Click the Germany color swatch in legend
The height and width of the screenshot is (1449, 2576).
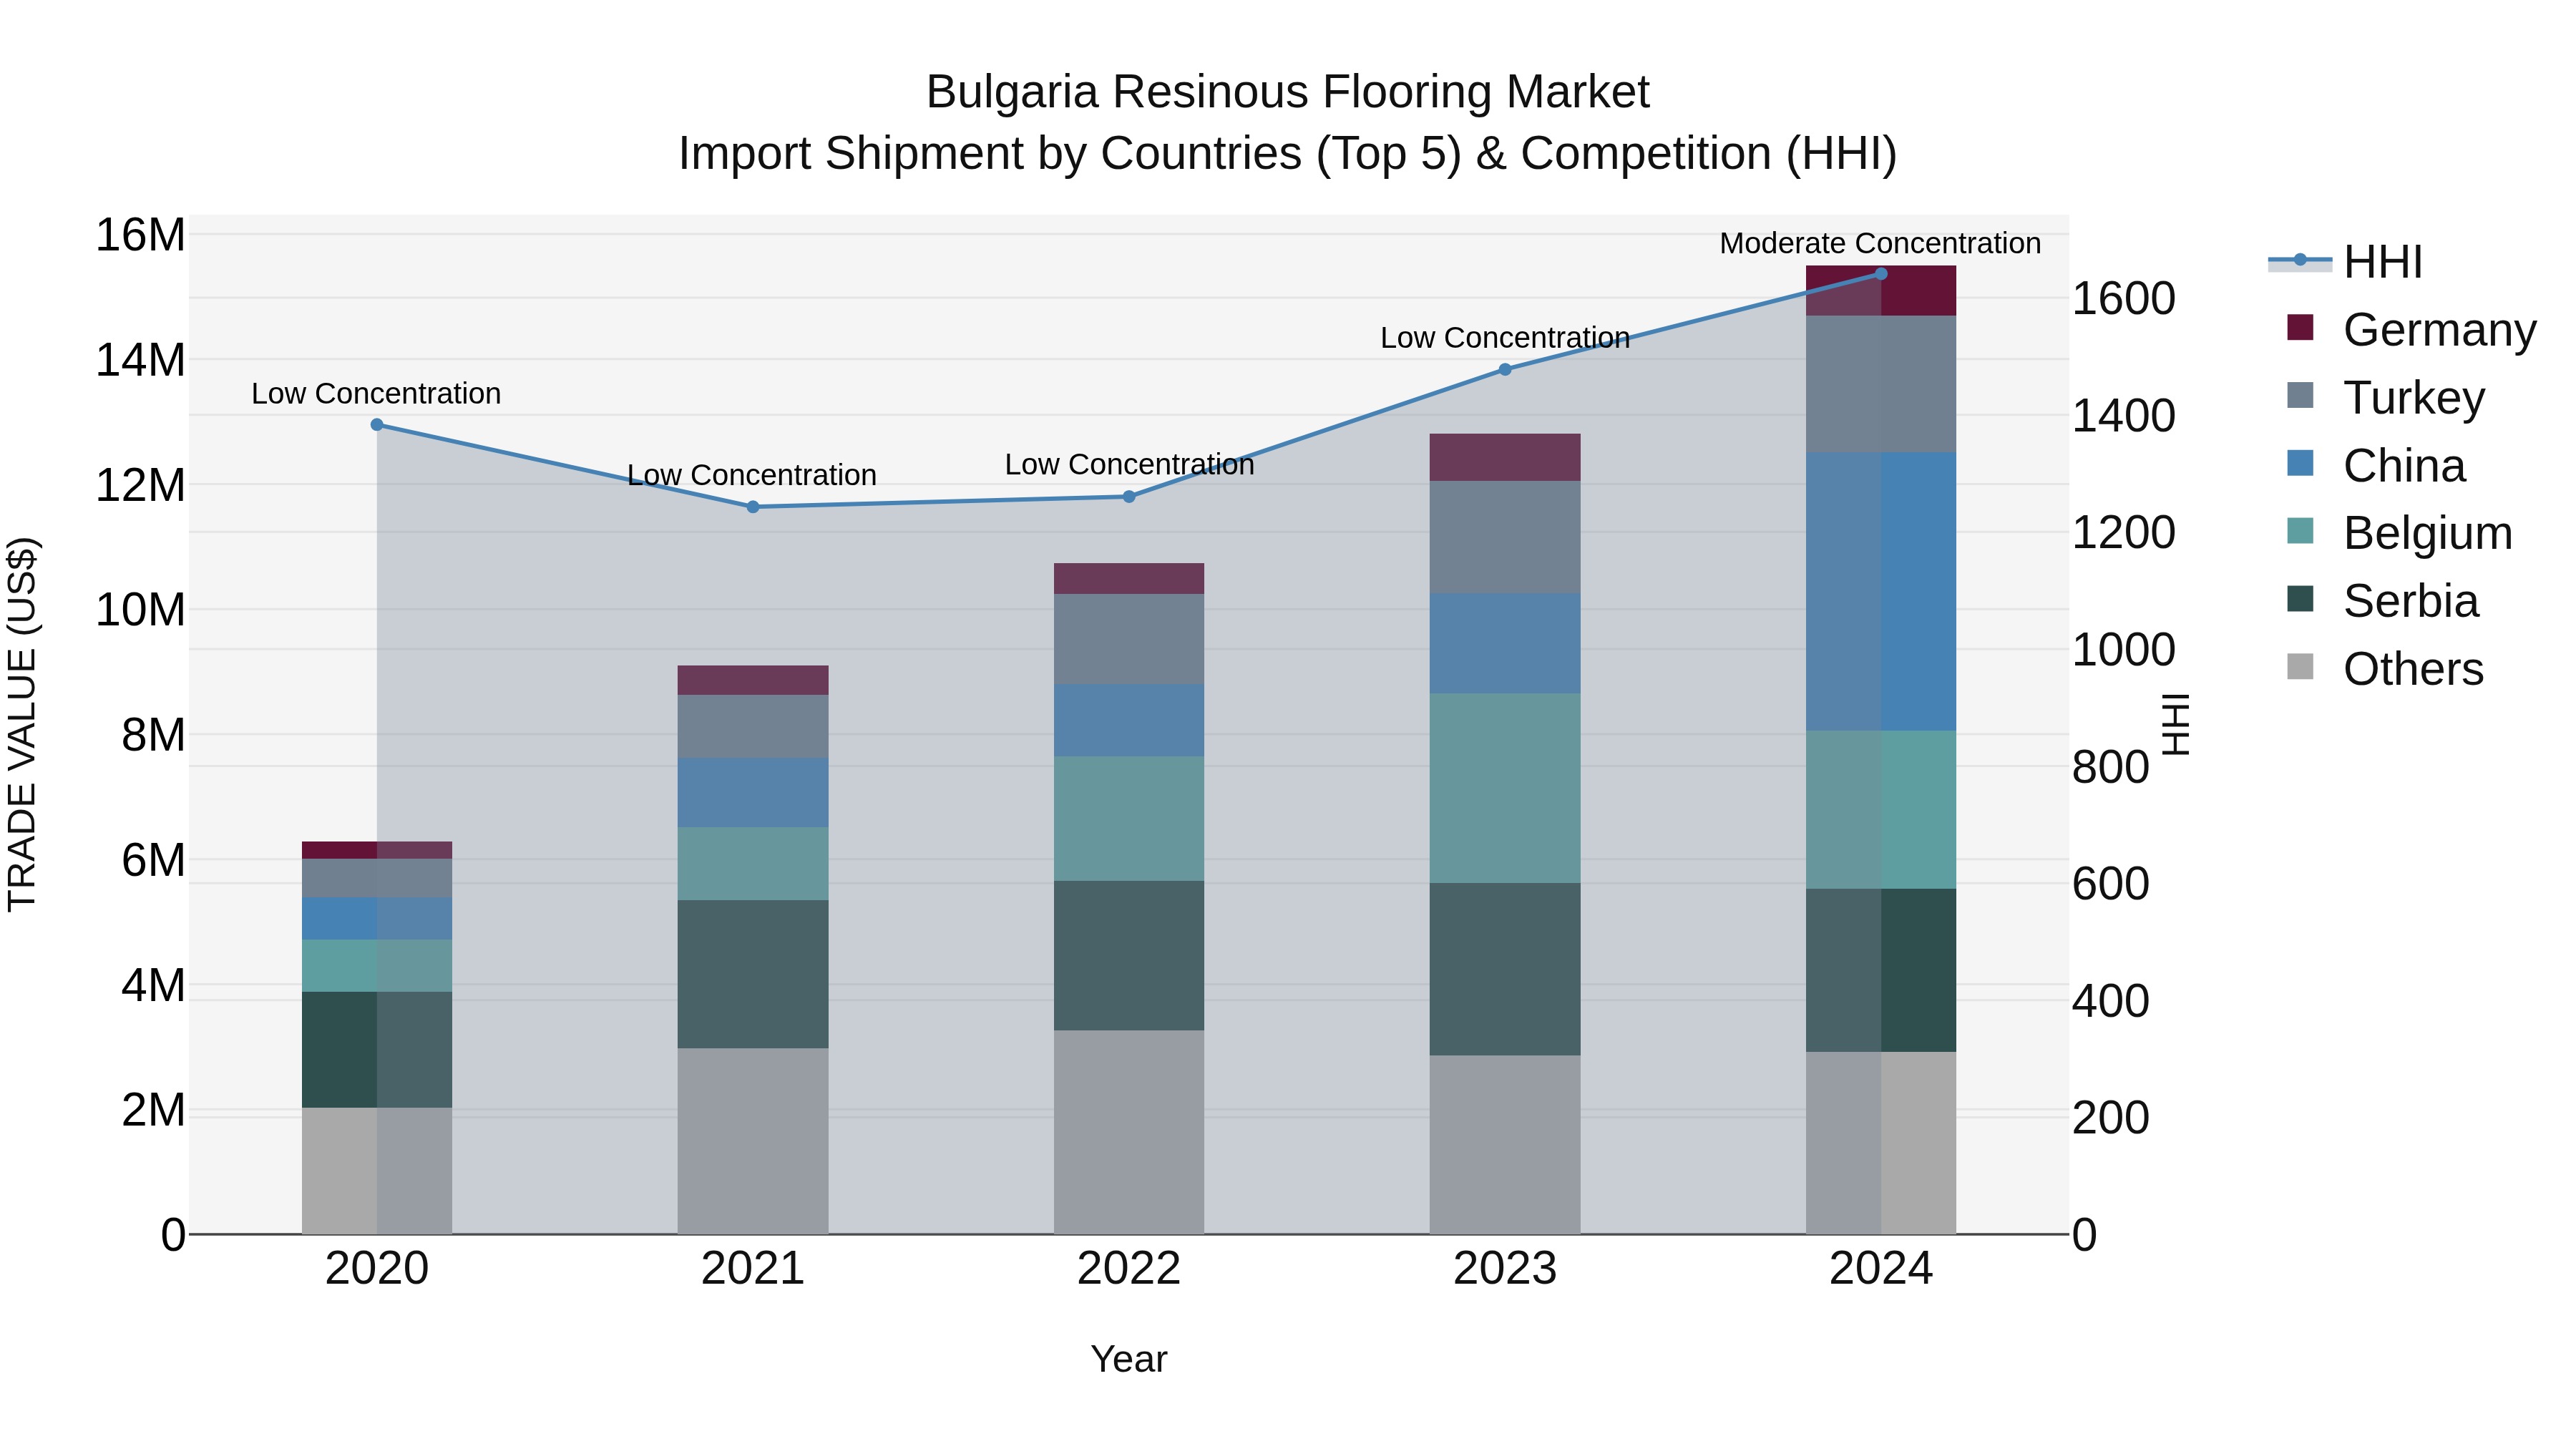[2300, 327]
